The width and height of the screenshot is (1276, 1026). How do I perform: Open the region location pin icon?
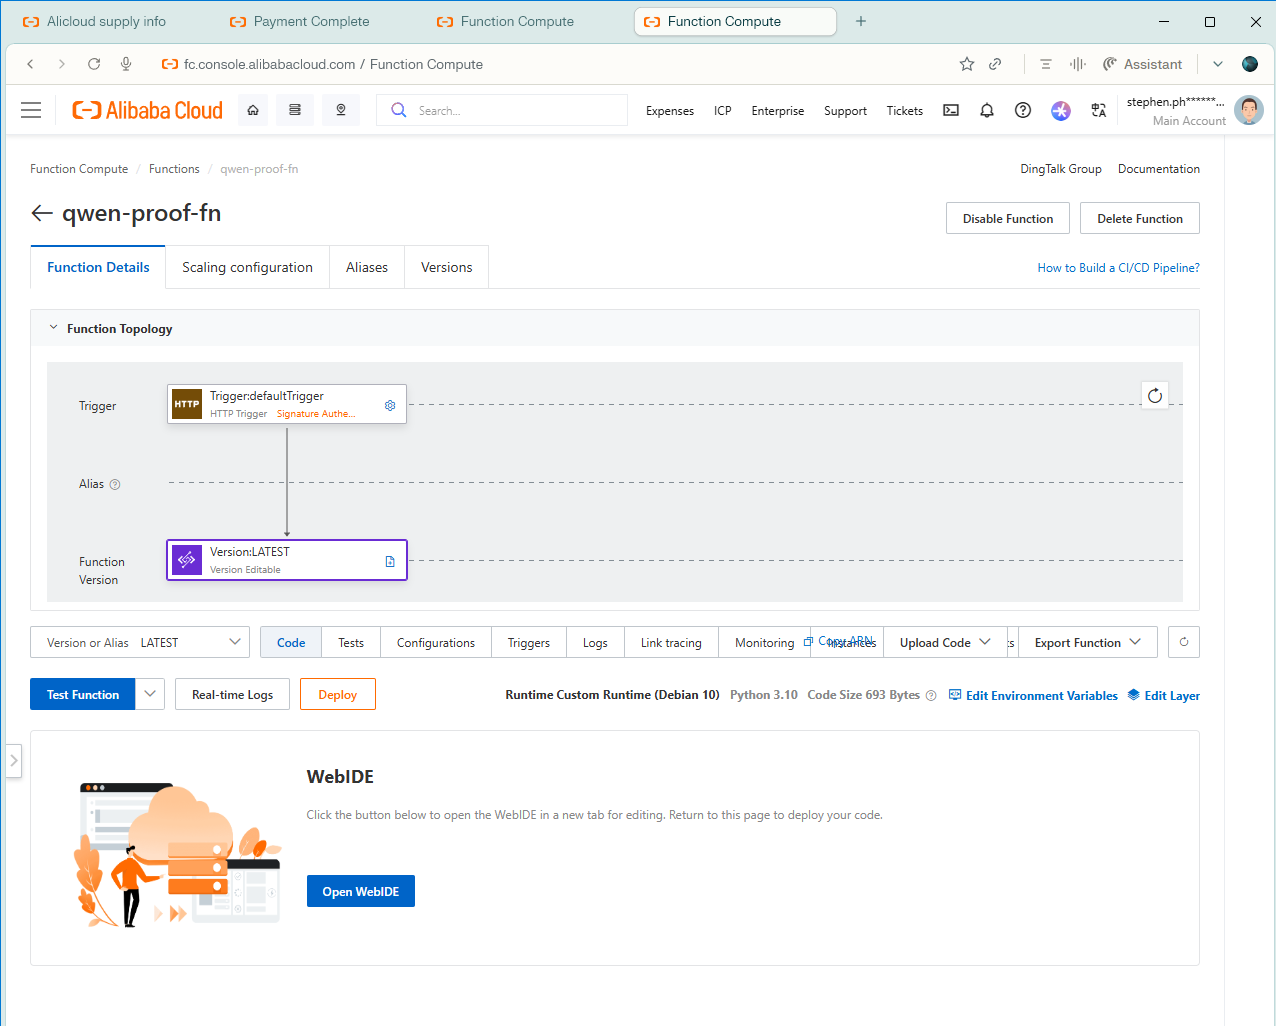click(x=341, y=110)
